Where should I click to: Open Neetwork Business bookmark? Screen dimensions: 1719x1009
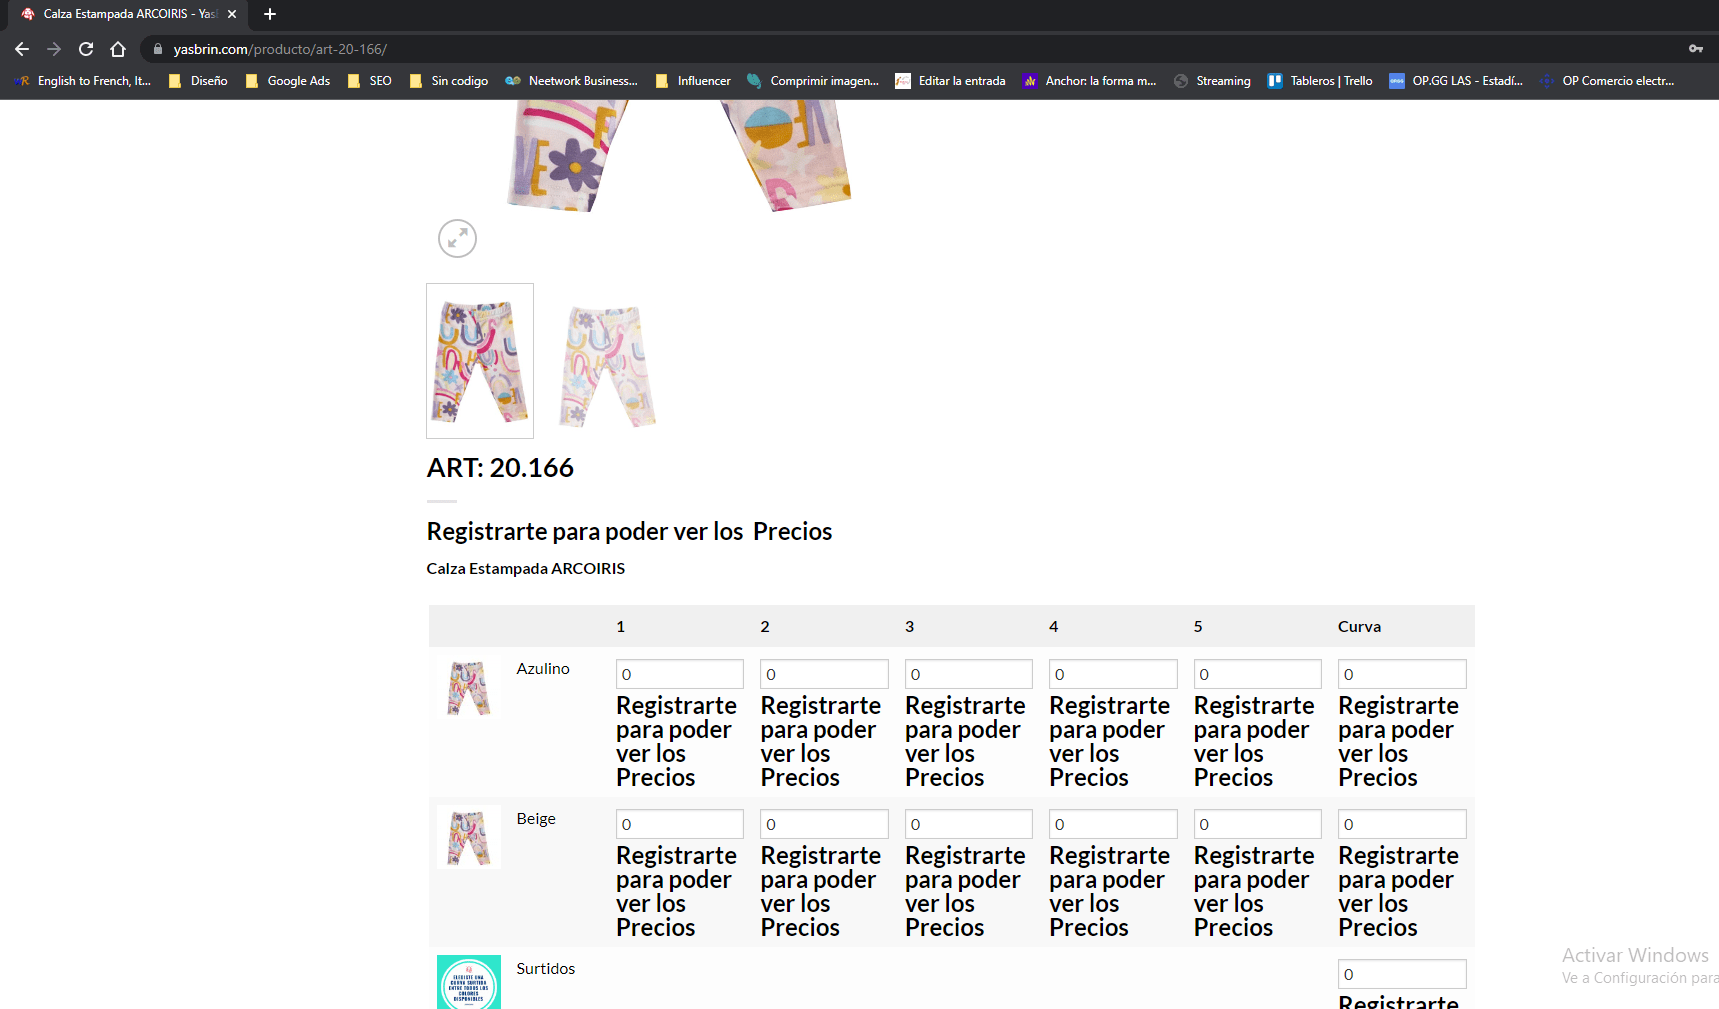click(571, 81)
